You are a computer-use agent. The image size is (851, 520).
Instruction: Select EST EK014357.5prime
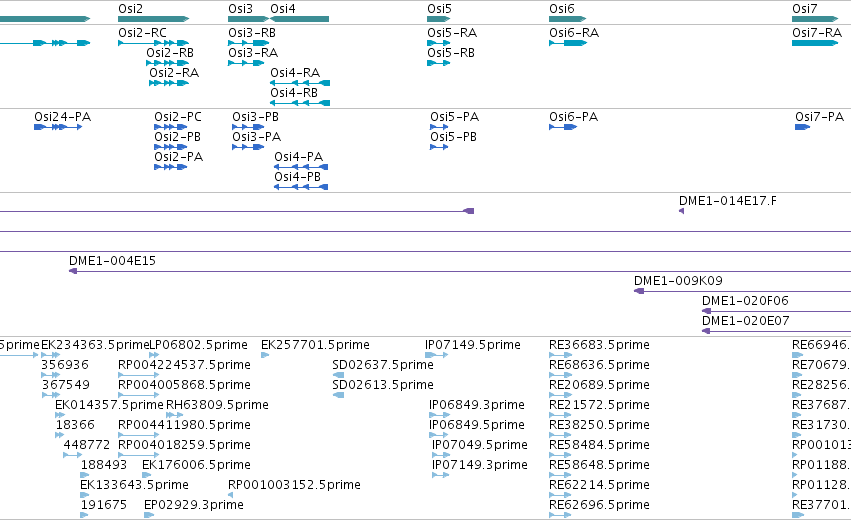pos(109,405)
